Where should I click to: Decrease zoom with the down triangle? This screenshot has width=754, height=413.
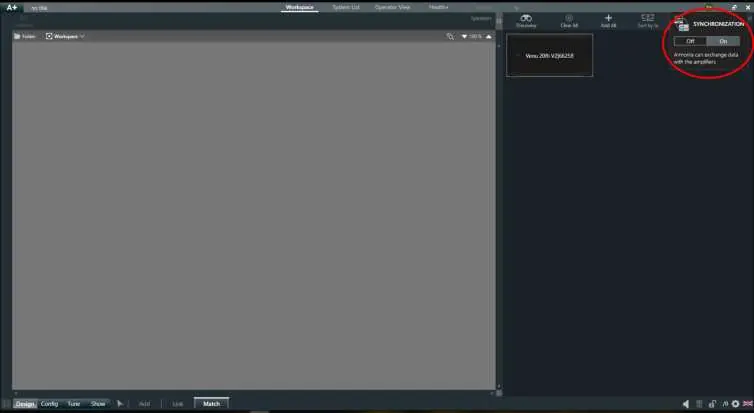click(x=464, y=37)
